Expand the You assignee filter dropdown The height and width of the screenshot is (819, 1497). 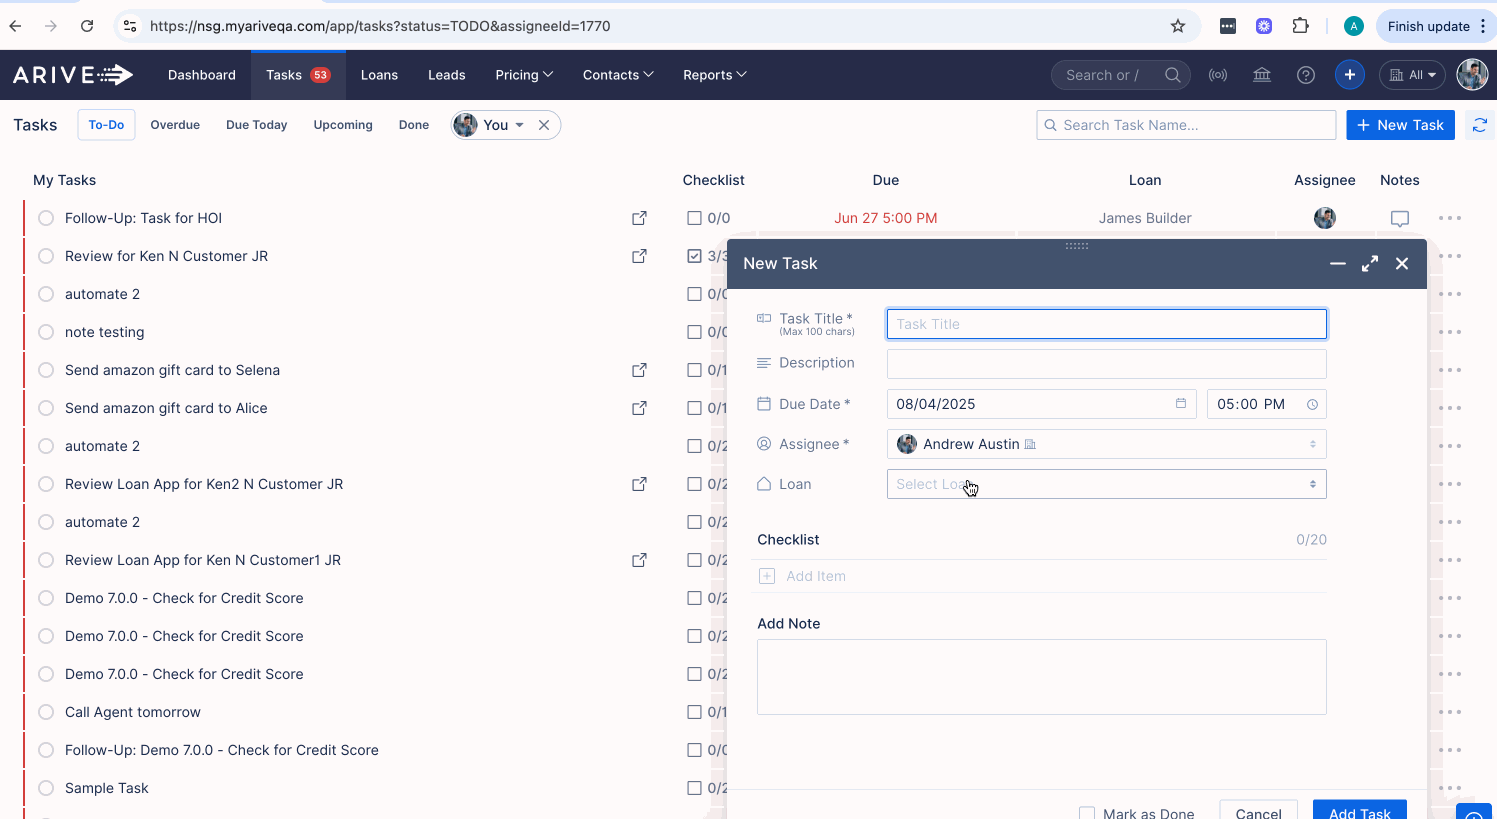tap(518, 125)
